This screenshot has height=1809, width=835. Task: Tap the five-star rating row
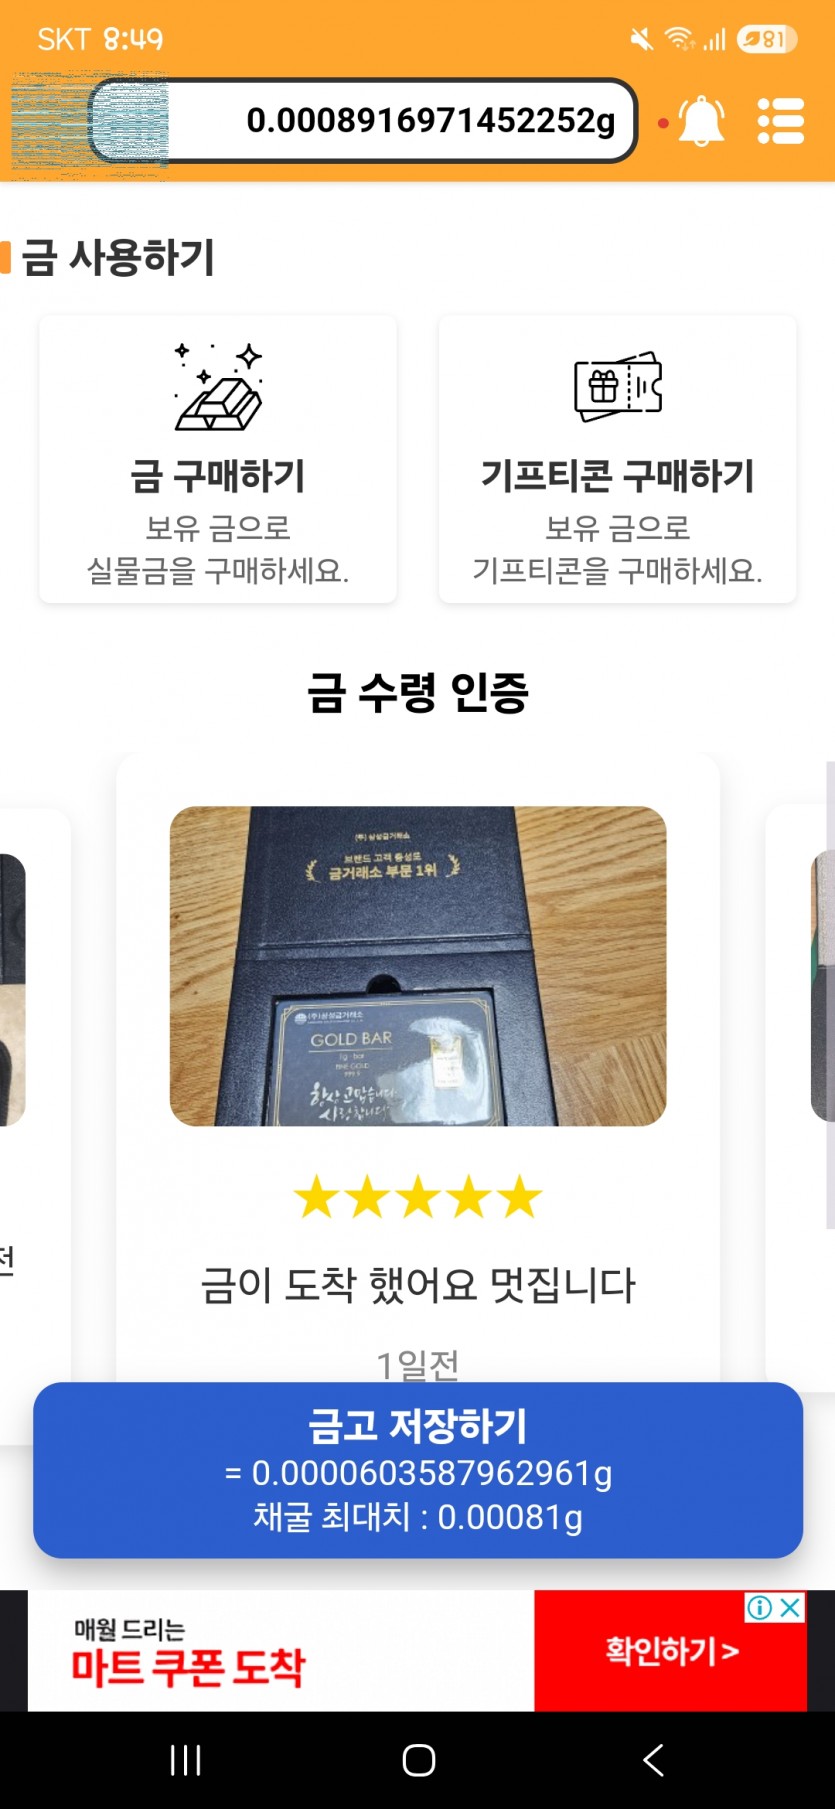click(x=418, y=1197)
